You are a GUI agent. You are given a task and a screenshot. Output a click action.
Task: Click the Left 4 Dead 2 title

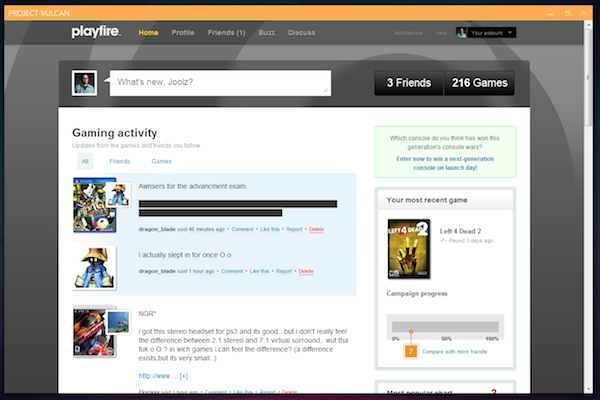coord(460,231)
